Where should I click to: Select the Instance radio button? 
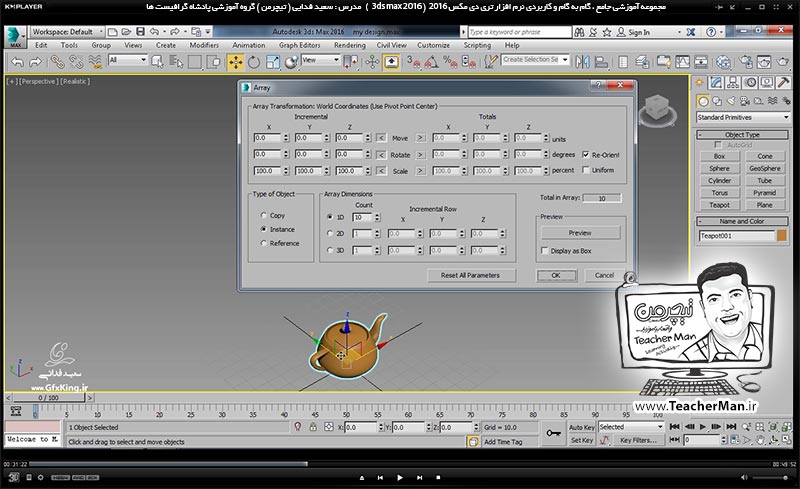point(263,229)
